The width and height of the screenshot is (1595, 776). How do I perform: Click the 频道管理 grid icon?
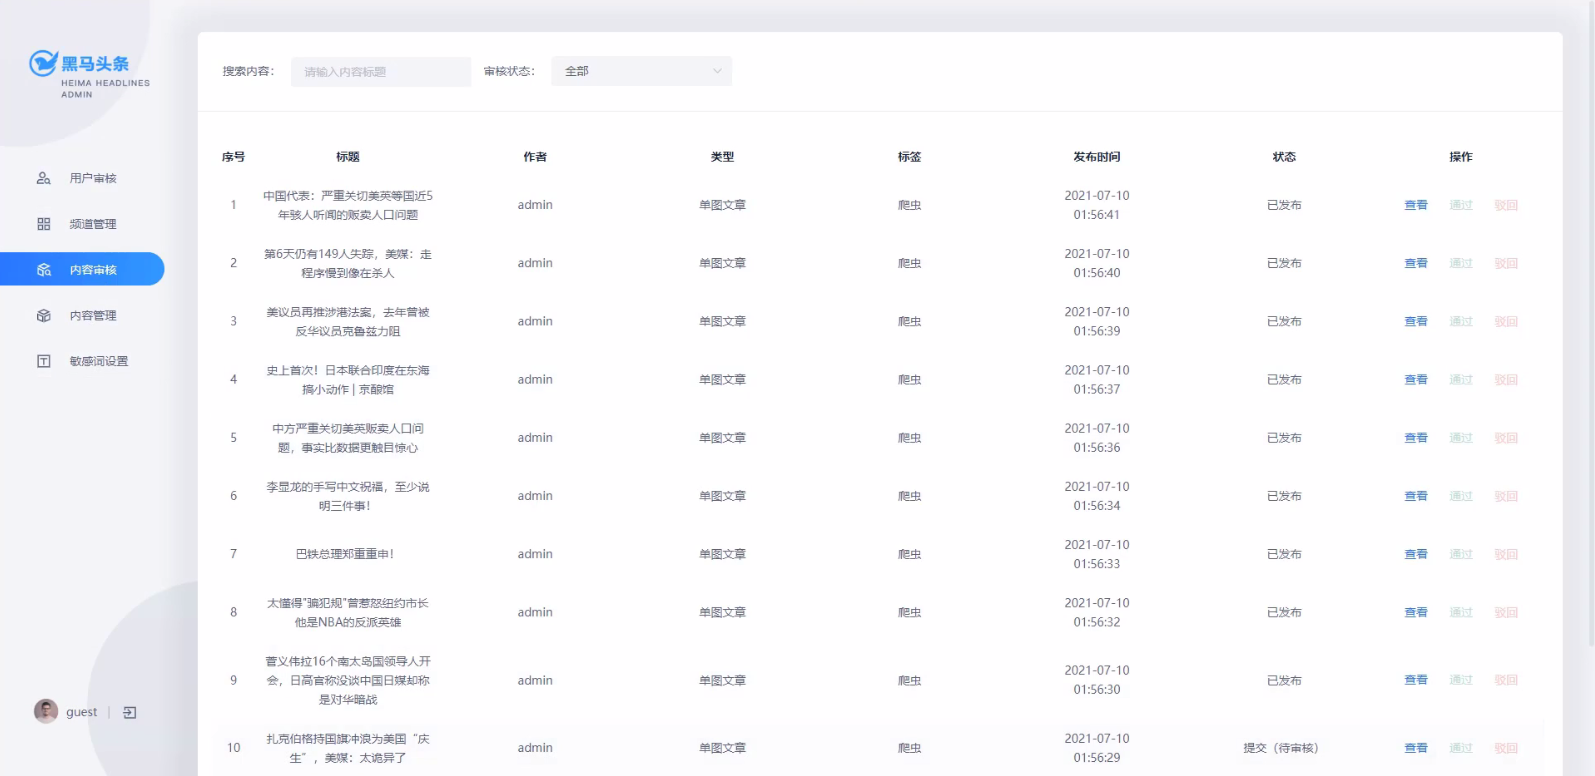click(43, 224)
